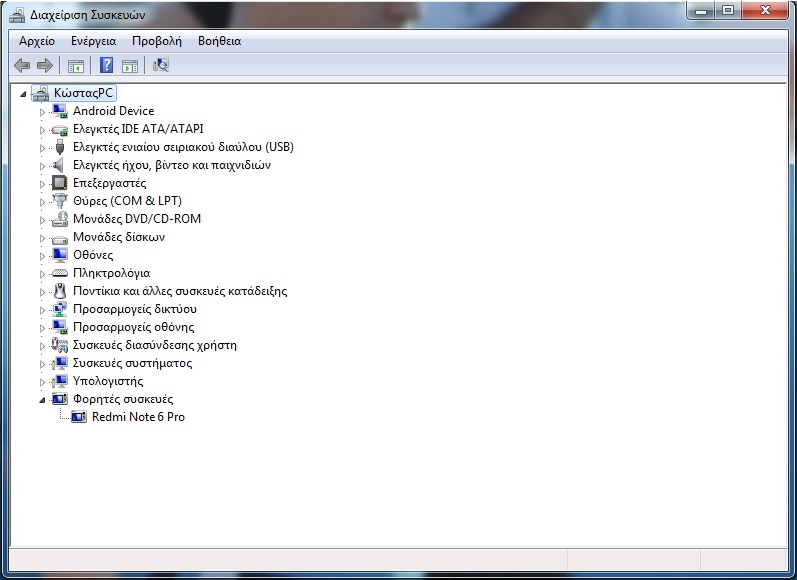Expand the Πληκτρολόγια category
Screen dimensions: 797x580
[43, 274]
